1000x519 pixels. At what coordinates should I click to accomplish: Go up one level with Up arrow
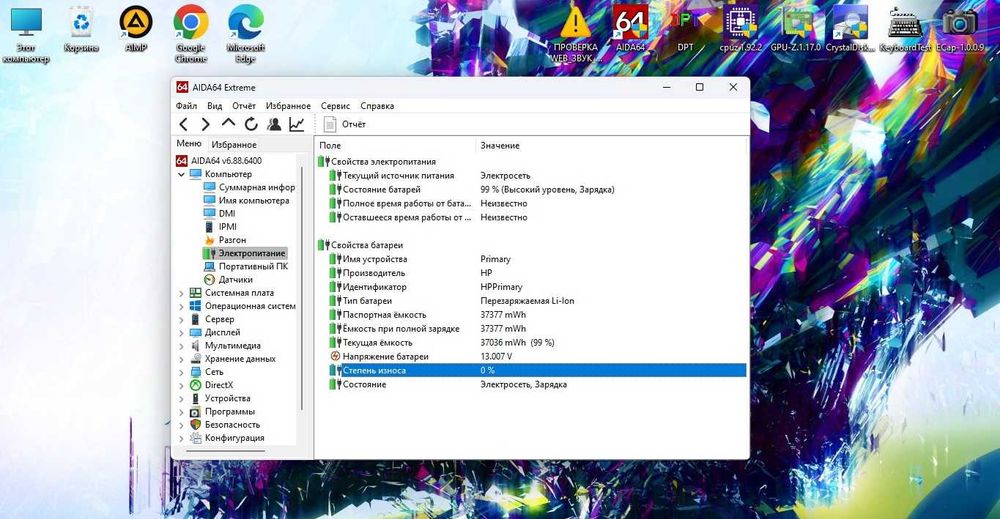tap(228, 124)
